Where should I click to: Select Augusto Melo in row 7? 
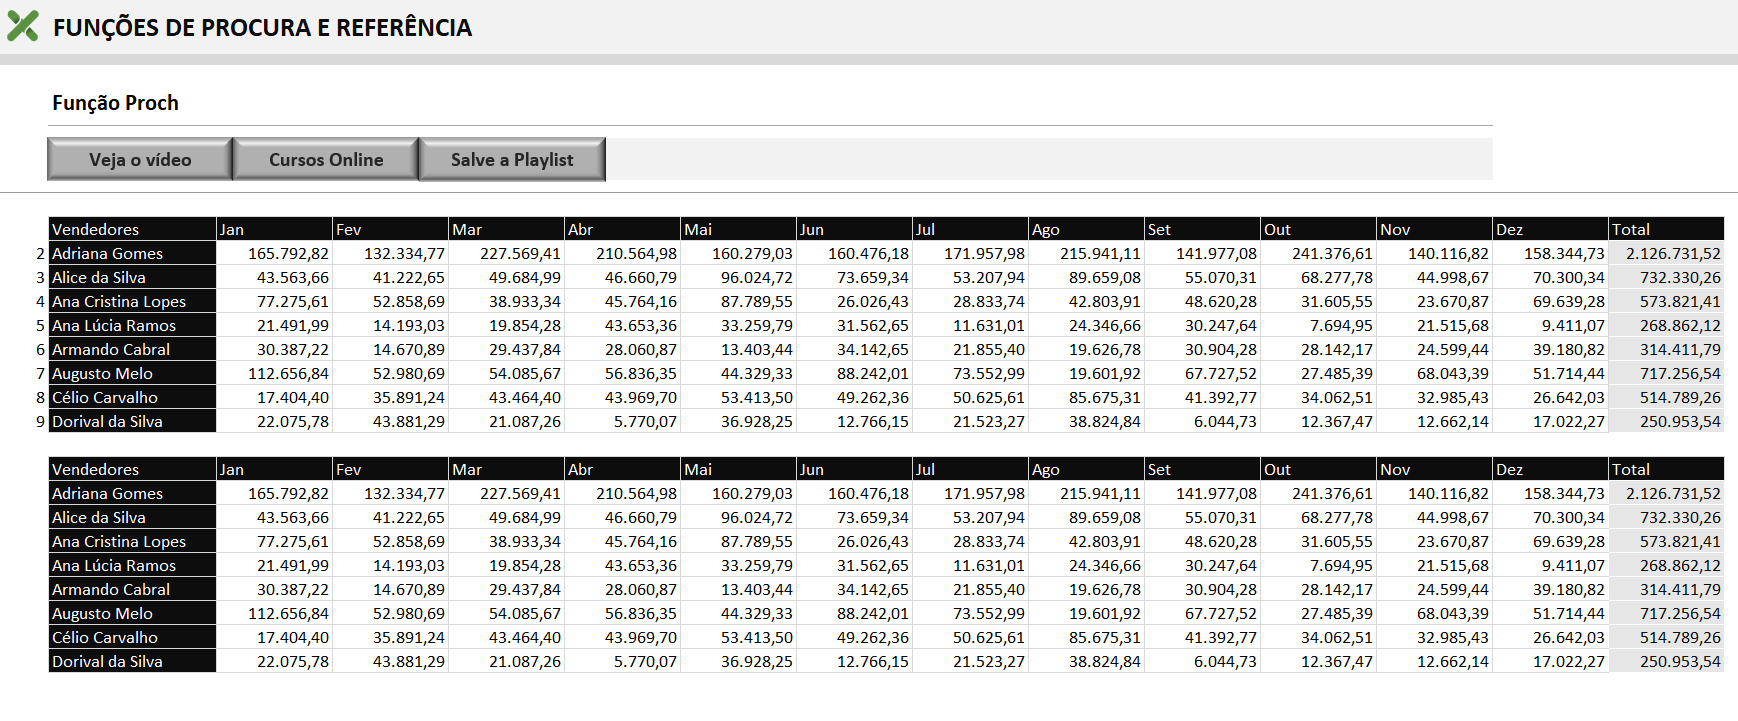point(132,373)
